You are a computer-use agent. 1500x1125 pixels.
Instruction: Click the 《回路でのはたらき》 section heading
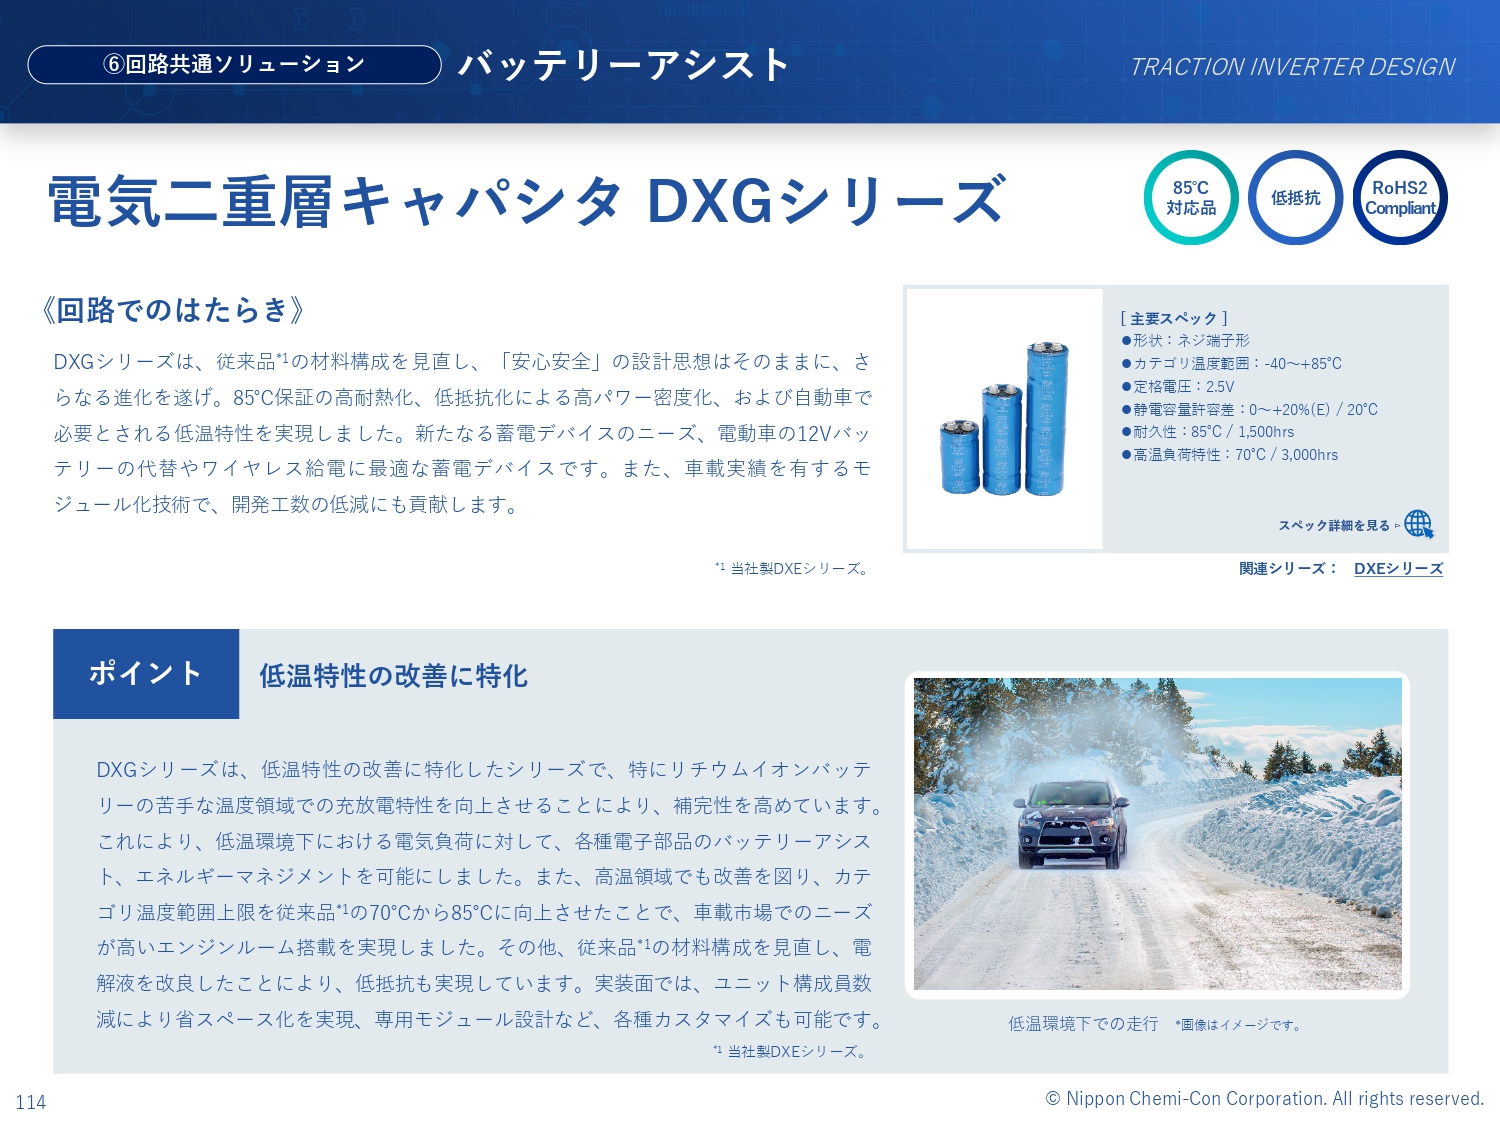pyautogui.click(x=171, y=310)
